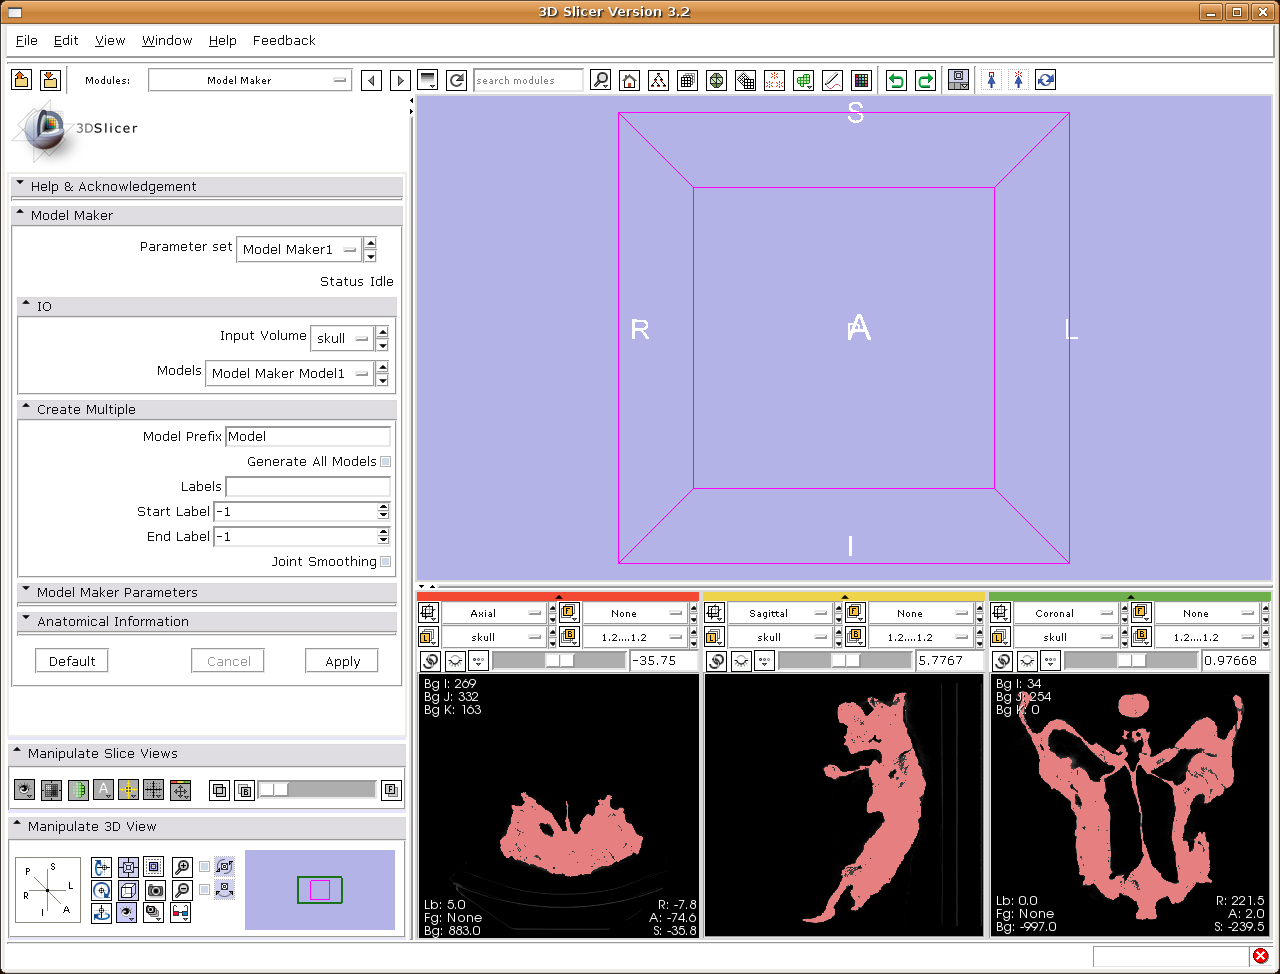
Task: Toggle Axial slice visibility eye icon
Action: [x=455, y=661]
